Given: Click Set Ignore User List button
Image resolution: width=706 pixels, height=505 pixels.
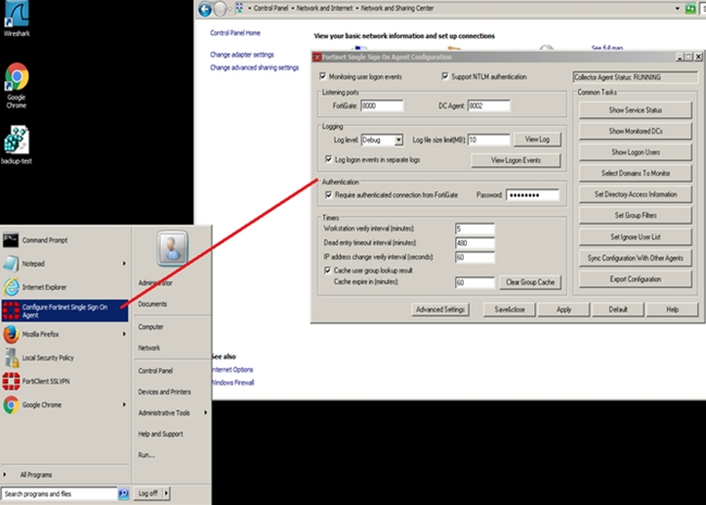Looking at the screenshot, I should tap(635, 237).
